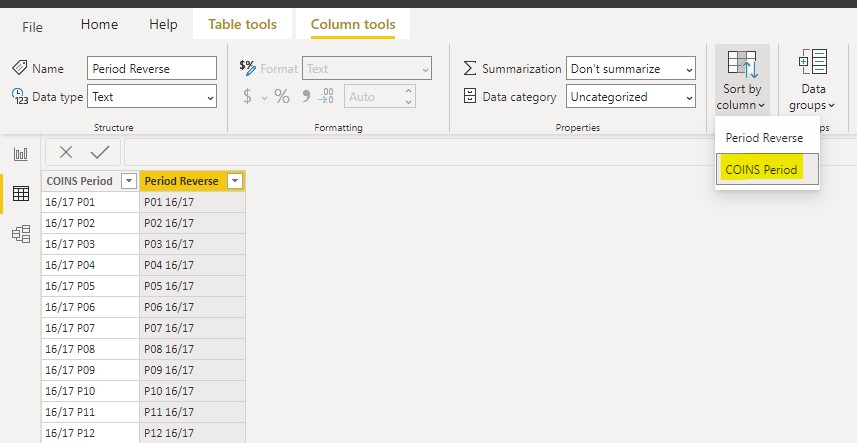Decrease decimal places with the down stepper

coord(408,102)
